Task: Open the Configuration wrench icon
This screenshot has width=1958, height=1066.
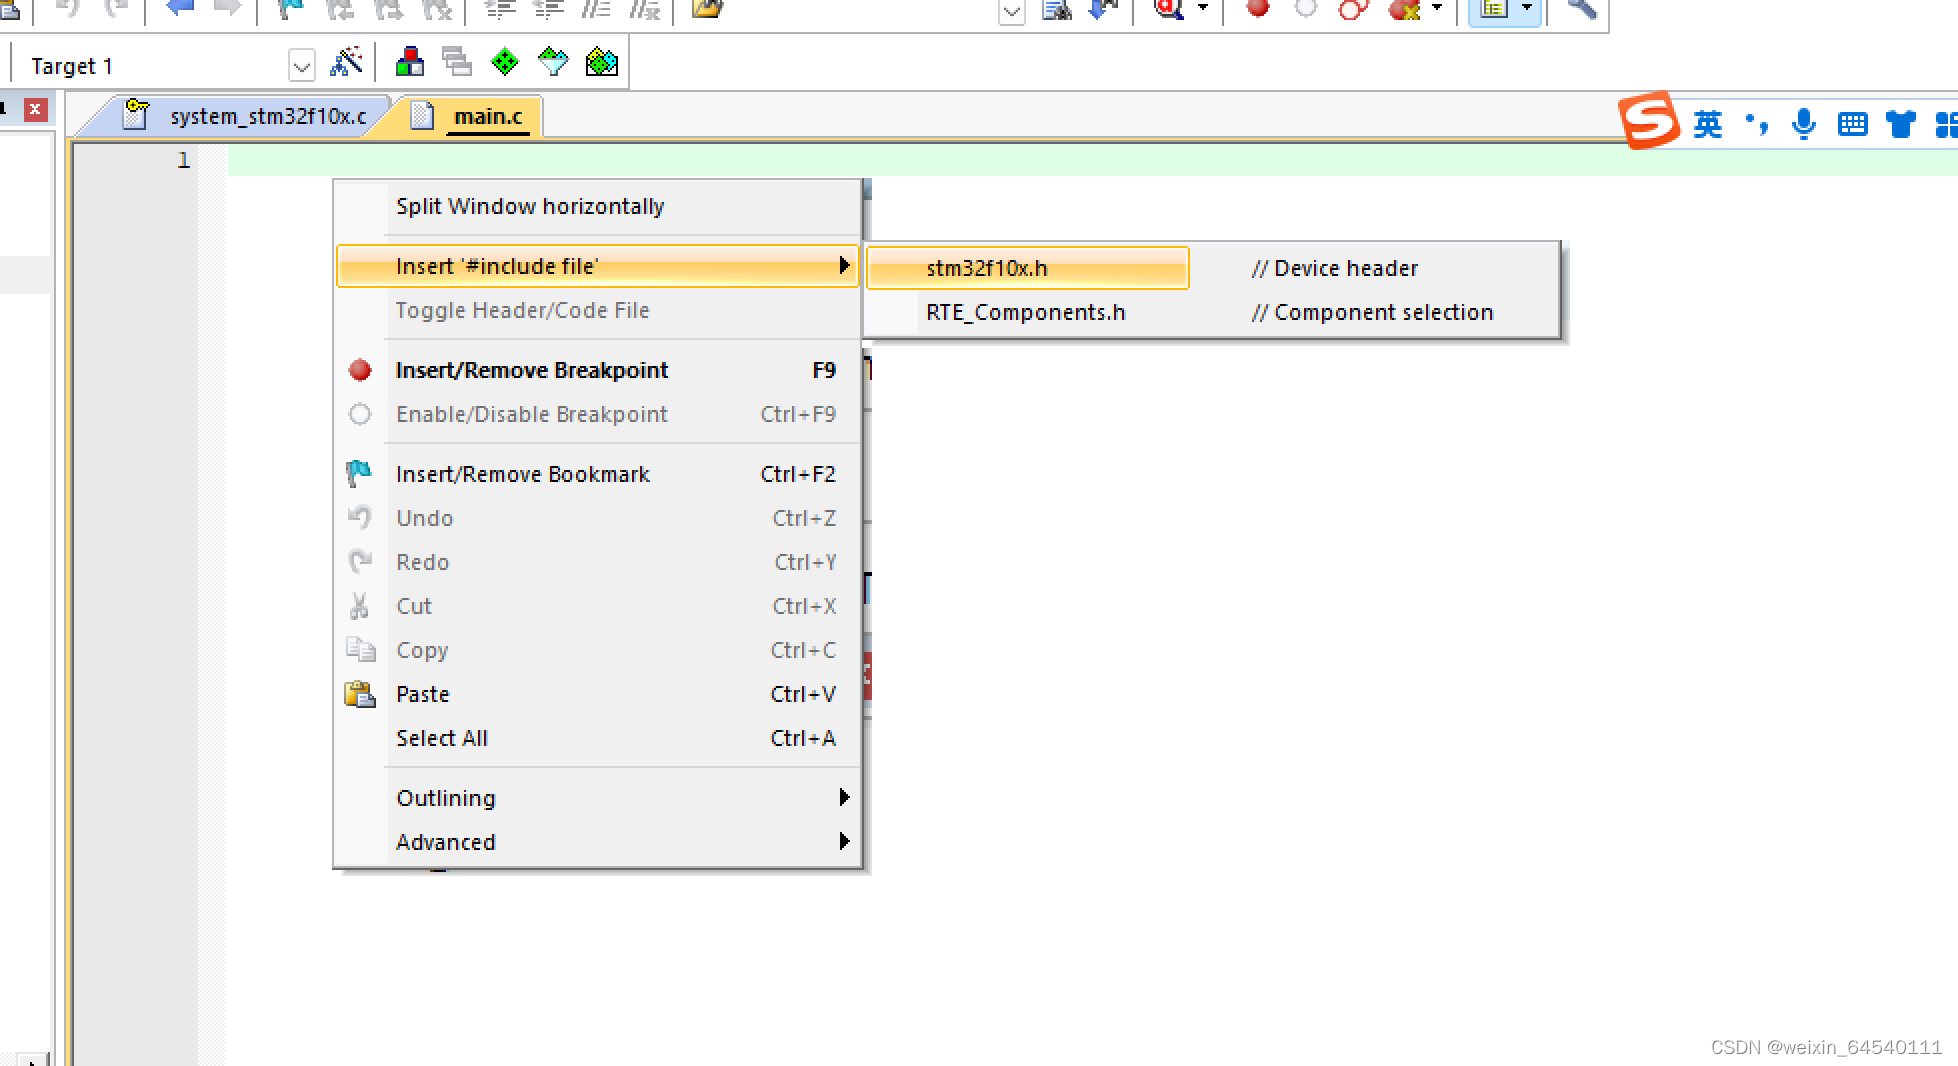Action: pyautogui.click(x=1578, y=8)
